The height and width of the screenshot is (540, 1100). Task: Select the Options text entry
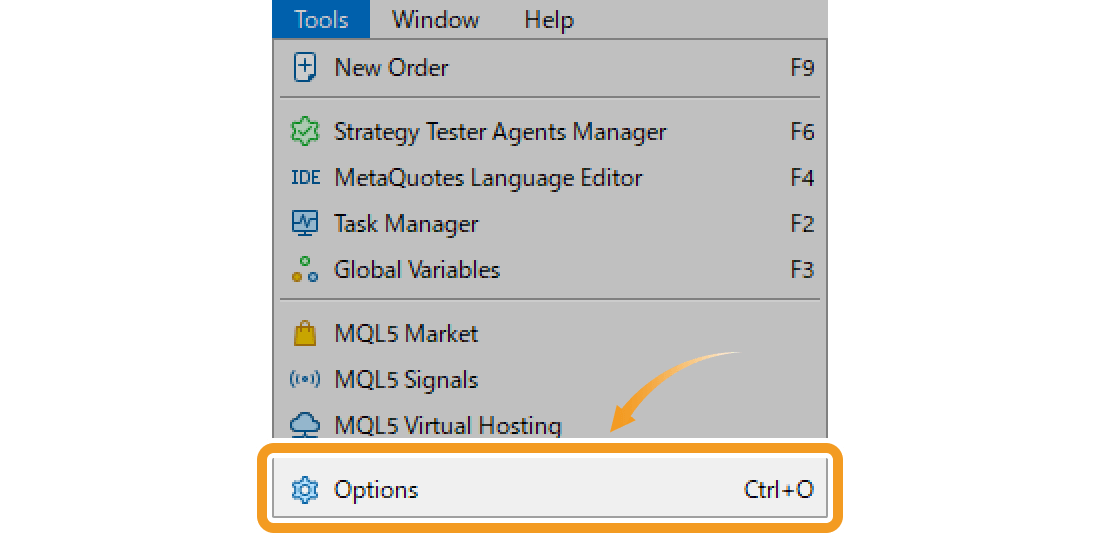pyautogui.click(x=376, y=490)
